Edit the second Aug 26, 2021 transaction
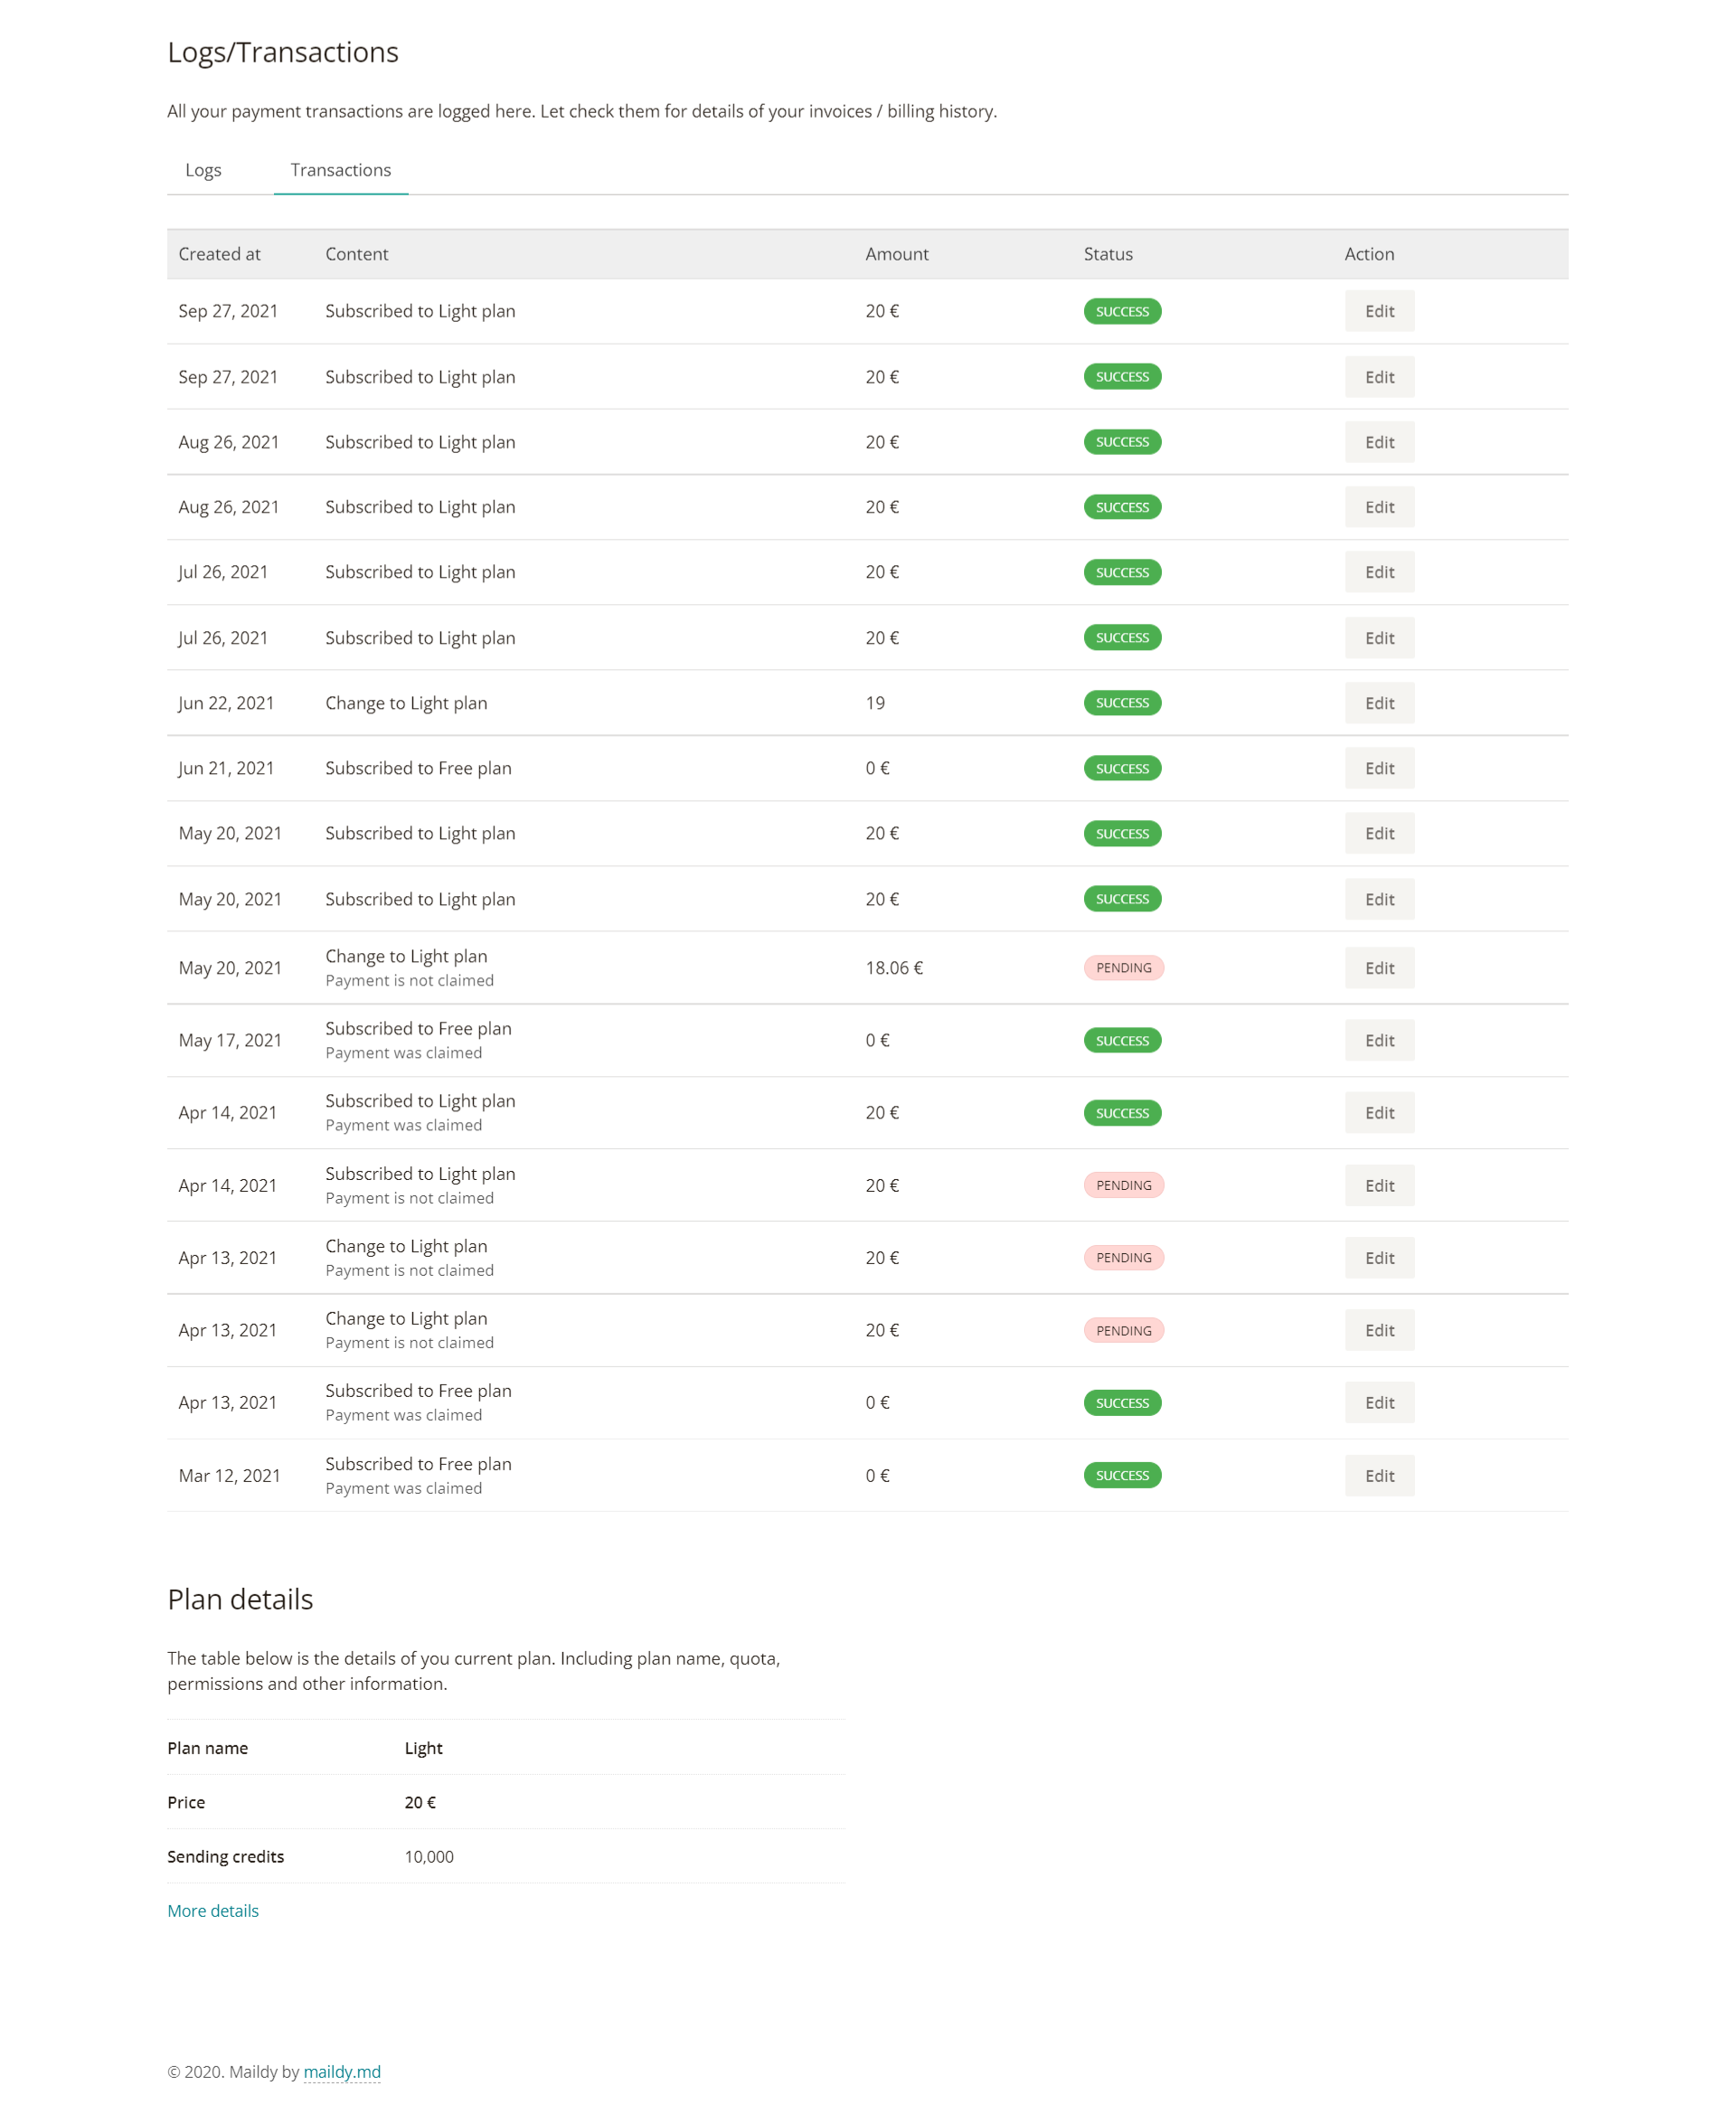Image resolution: width=1736 pixels, height=2105 pixels. (x=1379, y=507)
